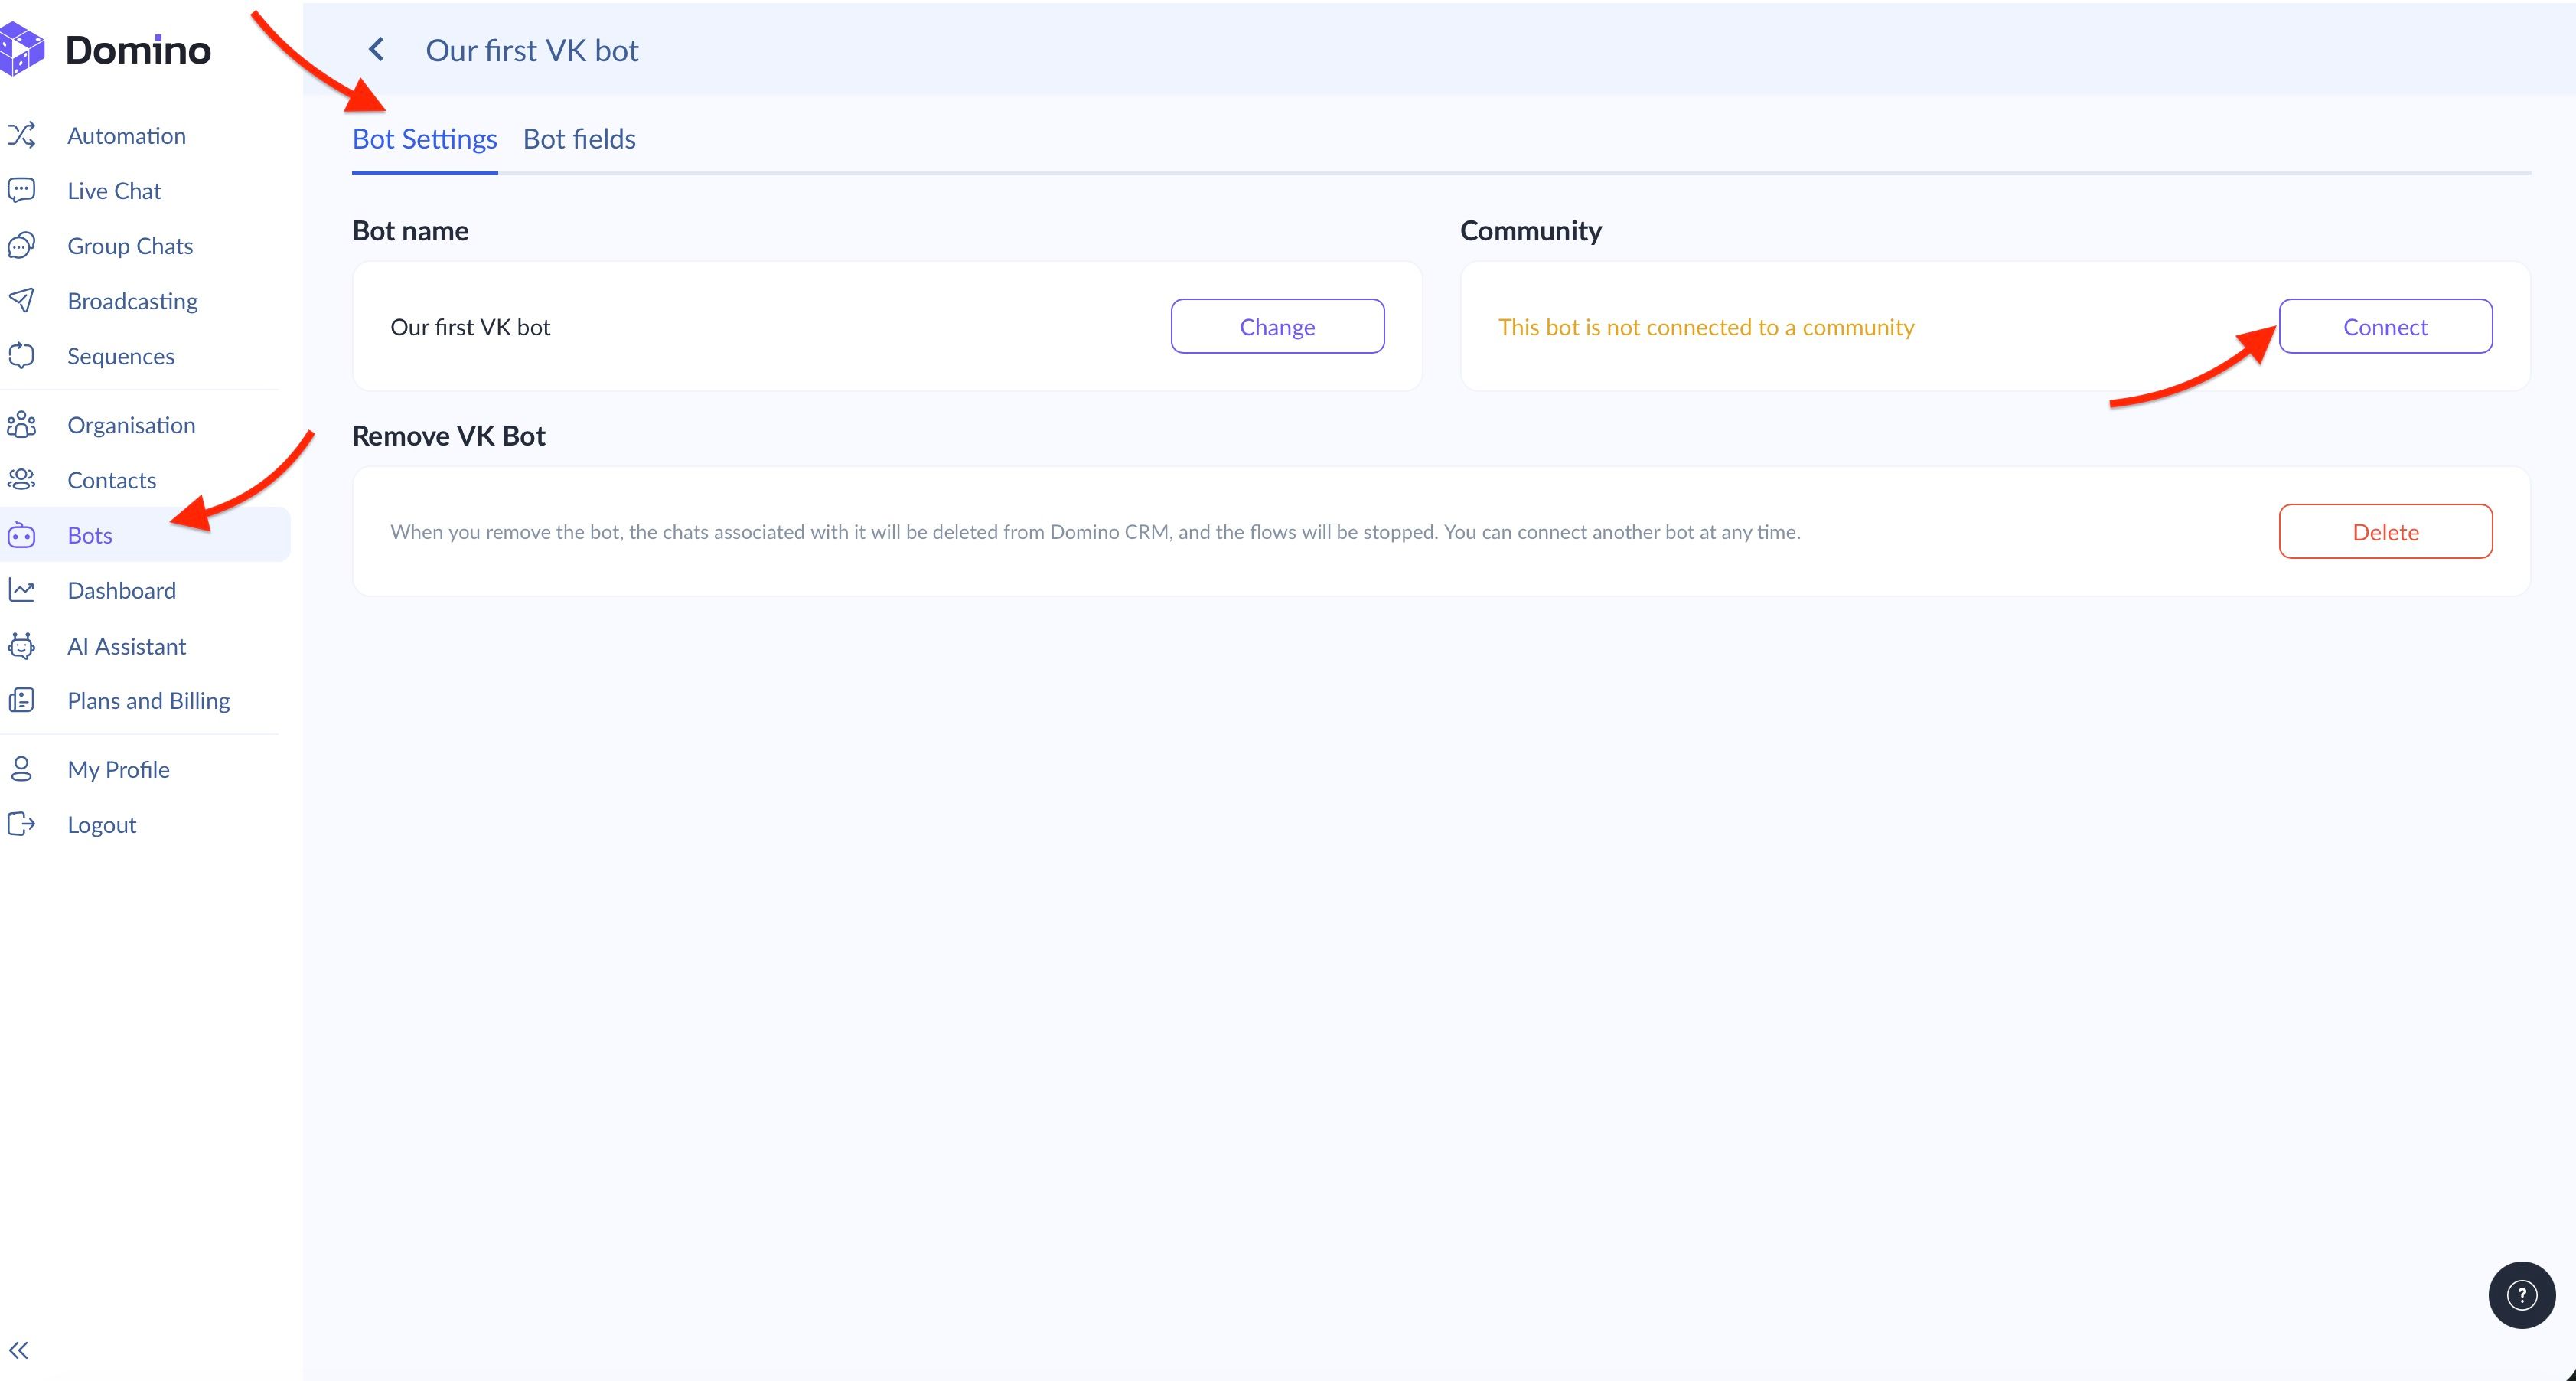Click the Sequences loop icon
This screenshot has height=1381, width=2576.
(21, 356)
